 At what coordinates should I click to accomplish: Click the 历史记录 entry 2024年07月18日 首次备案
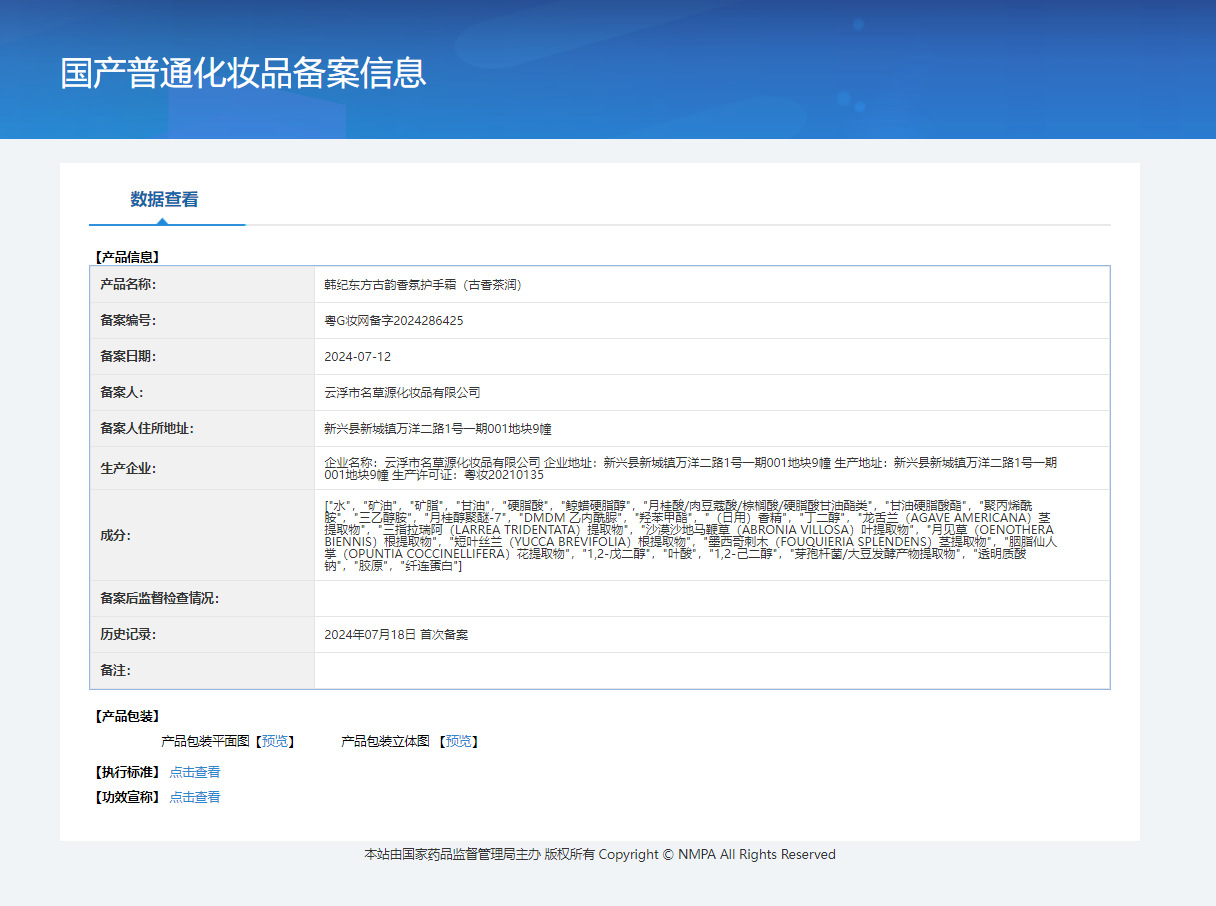(x=396, y=635)
